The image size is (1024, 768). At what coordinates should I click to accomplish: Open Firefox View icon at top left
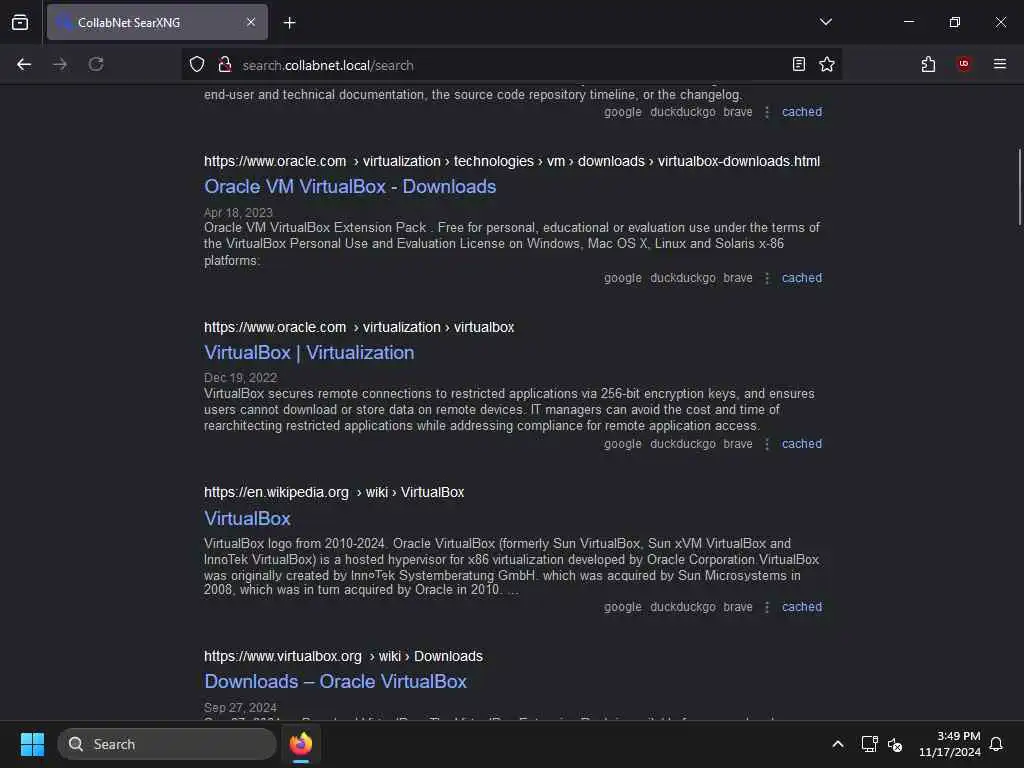20,22
